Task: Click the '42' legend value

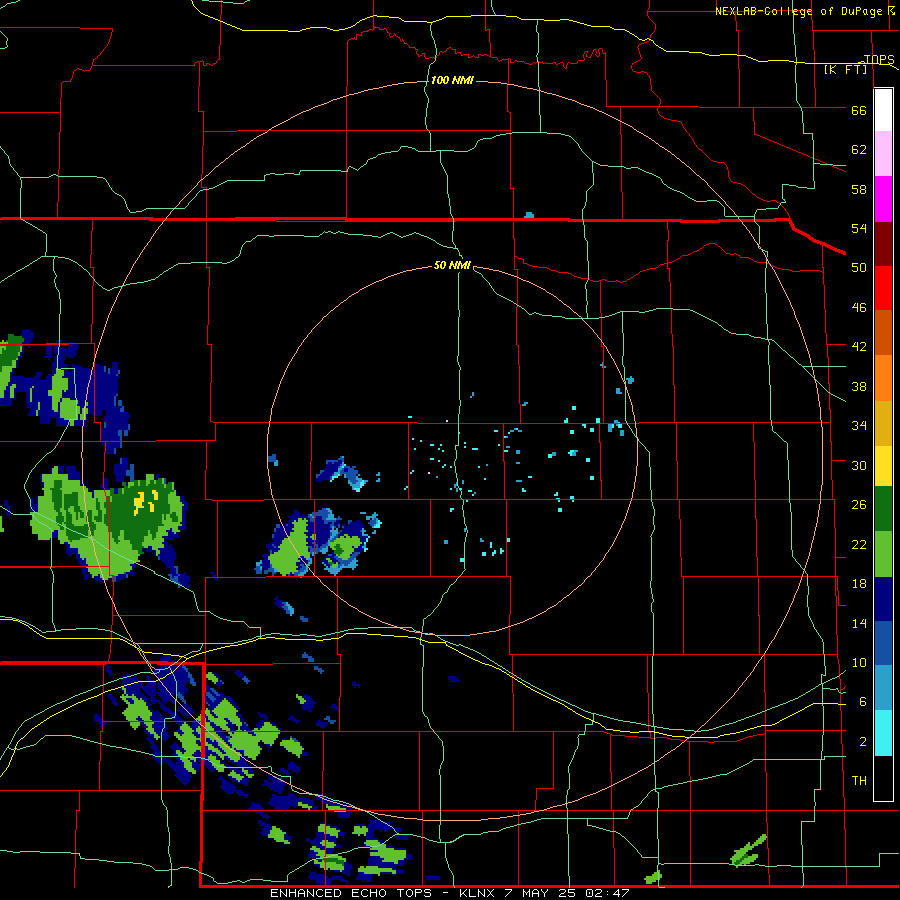Action: (859, 347)
